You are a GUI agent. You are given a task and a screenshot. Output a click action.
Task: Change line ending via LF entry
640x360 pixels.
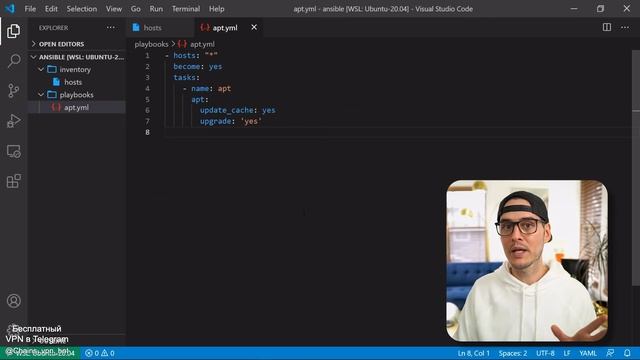[567, 353]
